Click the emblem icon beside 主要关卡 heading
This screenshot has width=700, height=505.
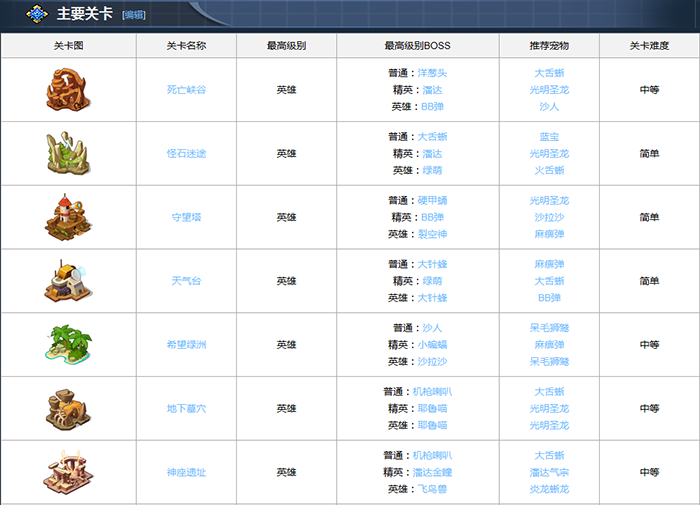point(37,14)
